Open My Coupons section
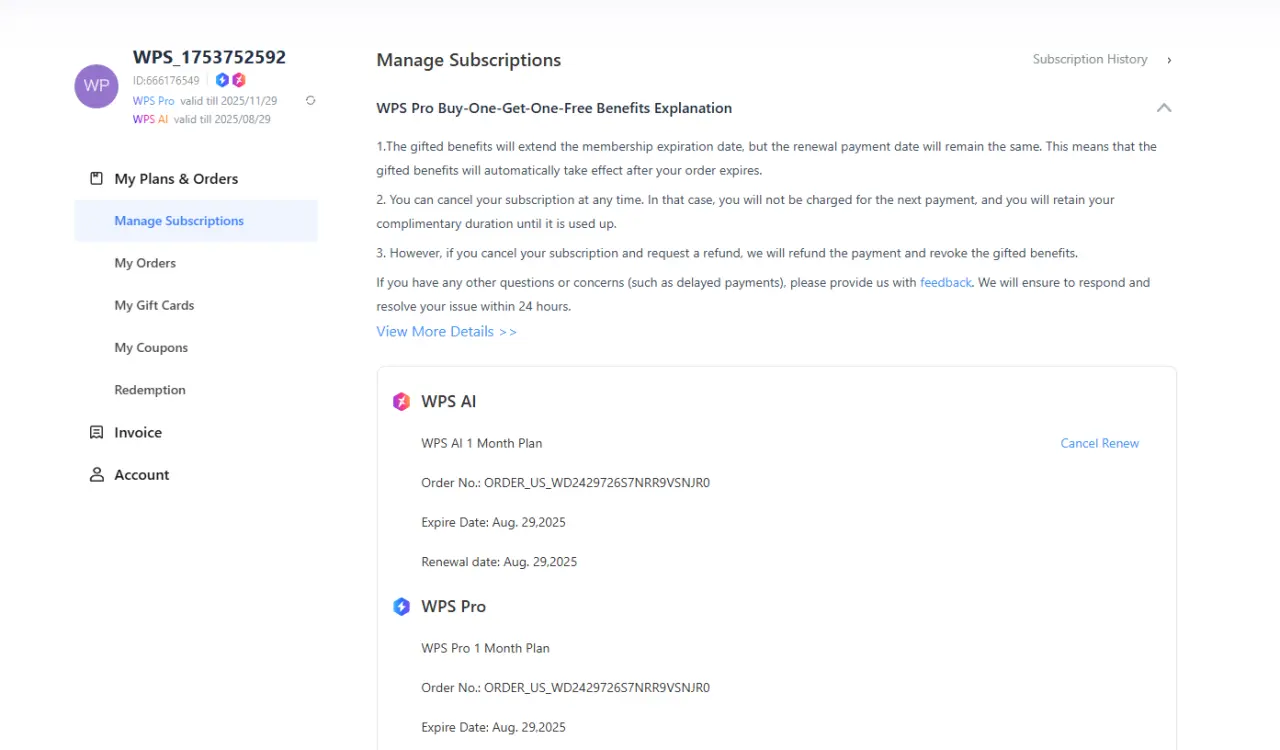The height and width of the screenshot is (750, 1280). (151, 347)
